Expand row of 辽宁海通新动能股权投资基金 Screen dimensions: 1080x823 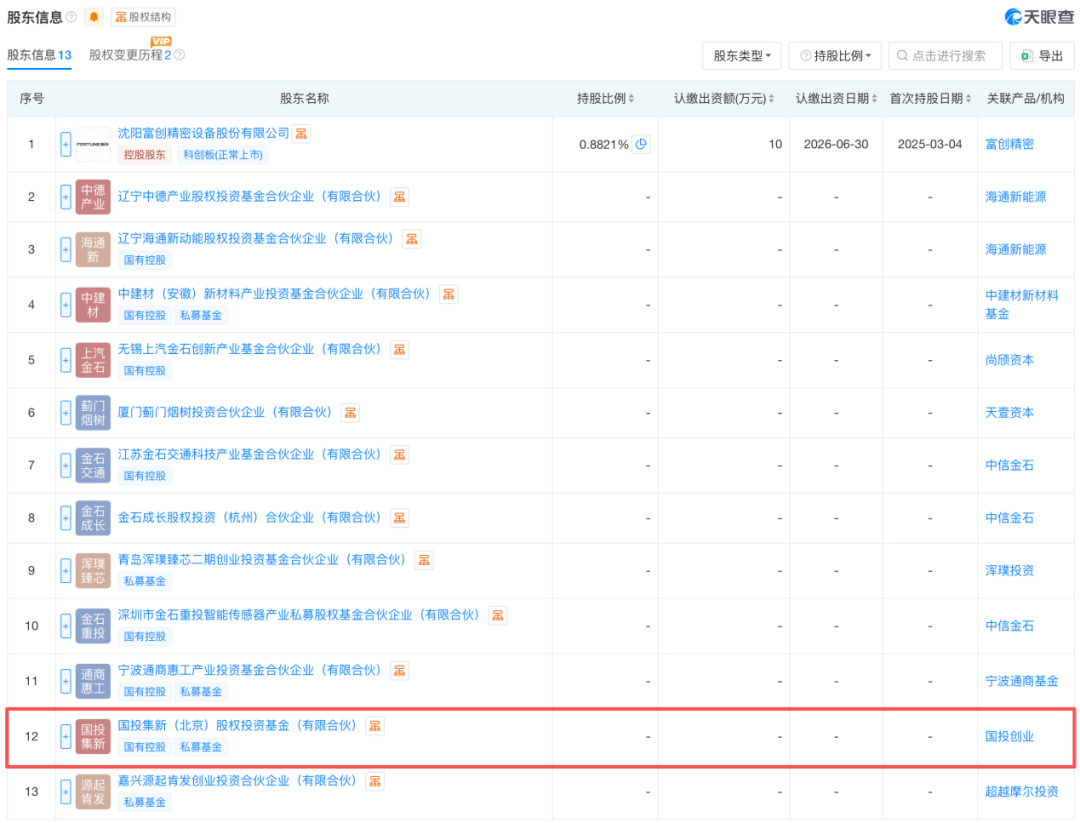[65, 249]
